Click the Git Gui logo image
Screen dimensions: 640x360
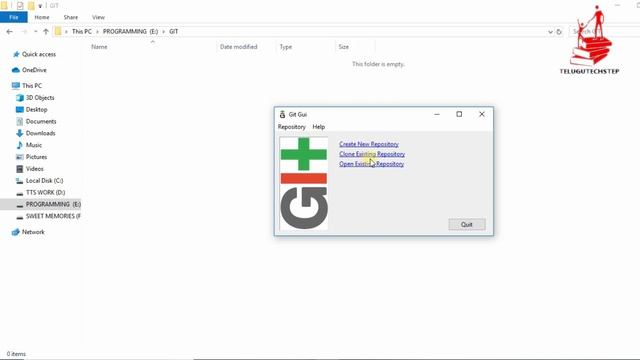[x=304, y=183]
